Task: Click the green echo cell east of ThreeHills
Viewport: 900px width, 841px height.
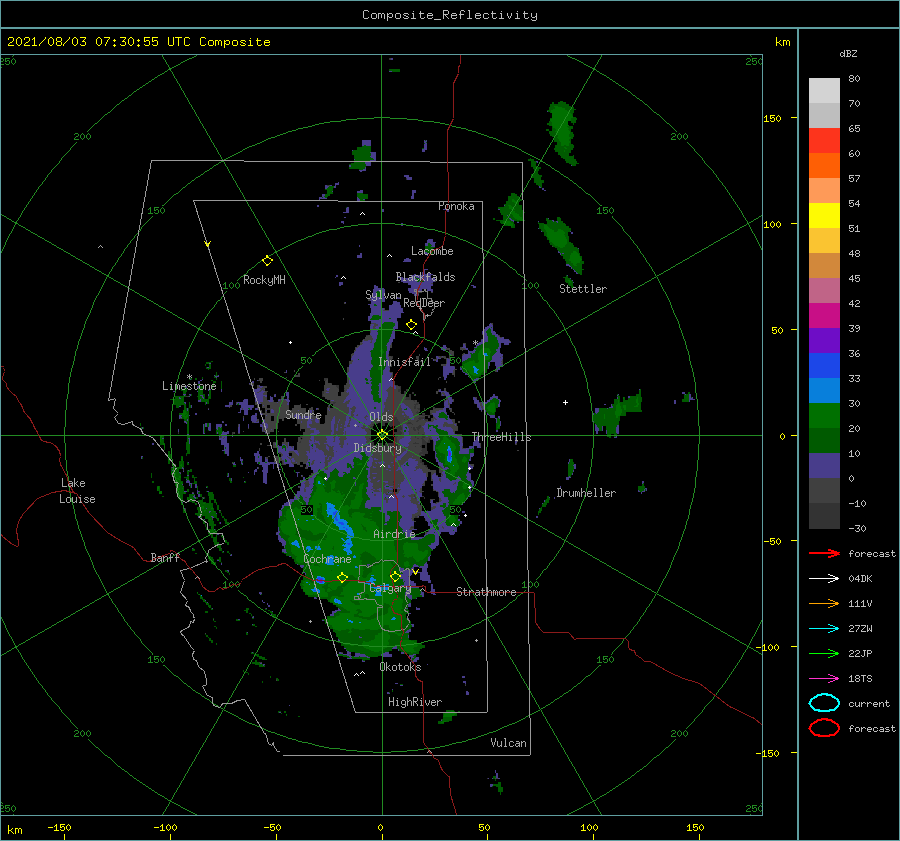Action: coord(616,412)
